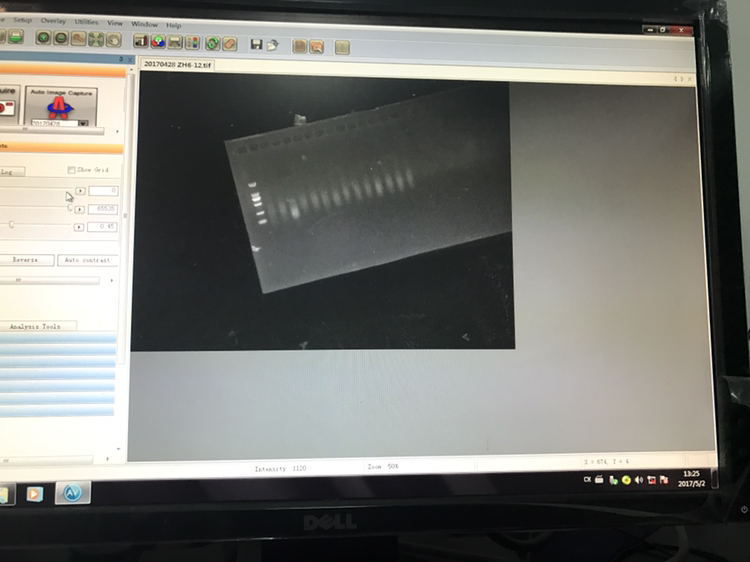
Task: Select the 20170428 ZH6-12.tif tab
Action: [x=177, y=65]
